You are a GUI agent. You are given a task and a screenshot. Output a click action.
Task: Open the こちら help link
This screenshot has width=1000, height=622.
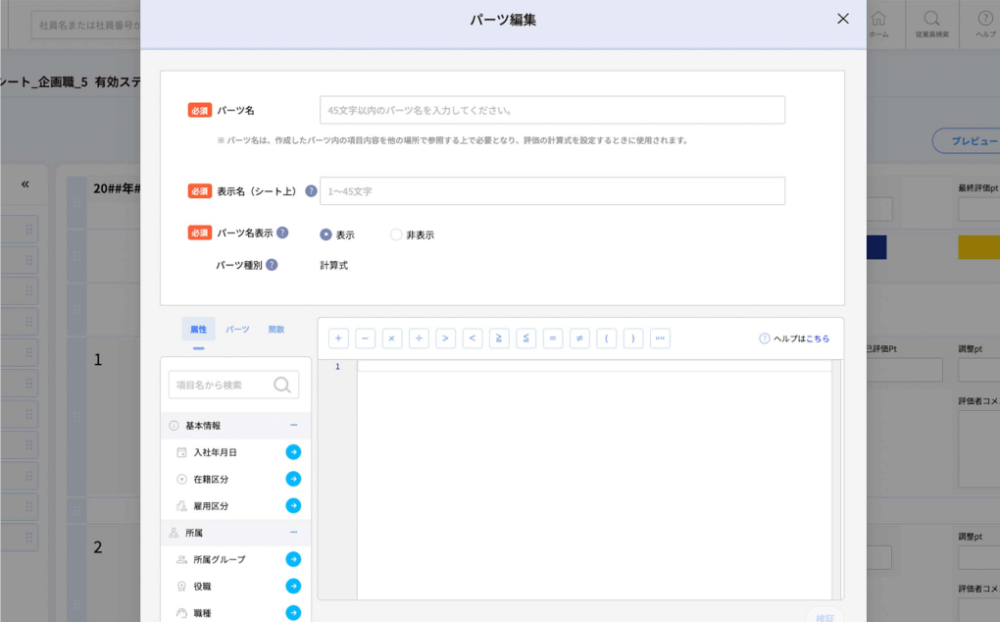point(817,339)
